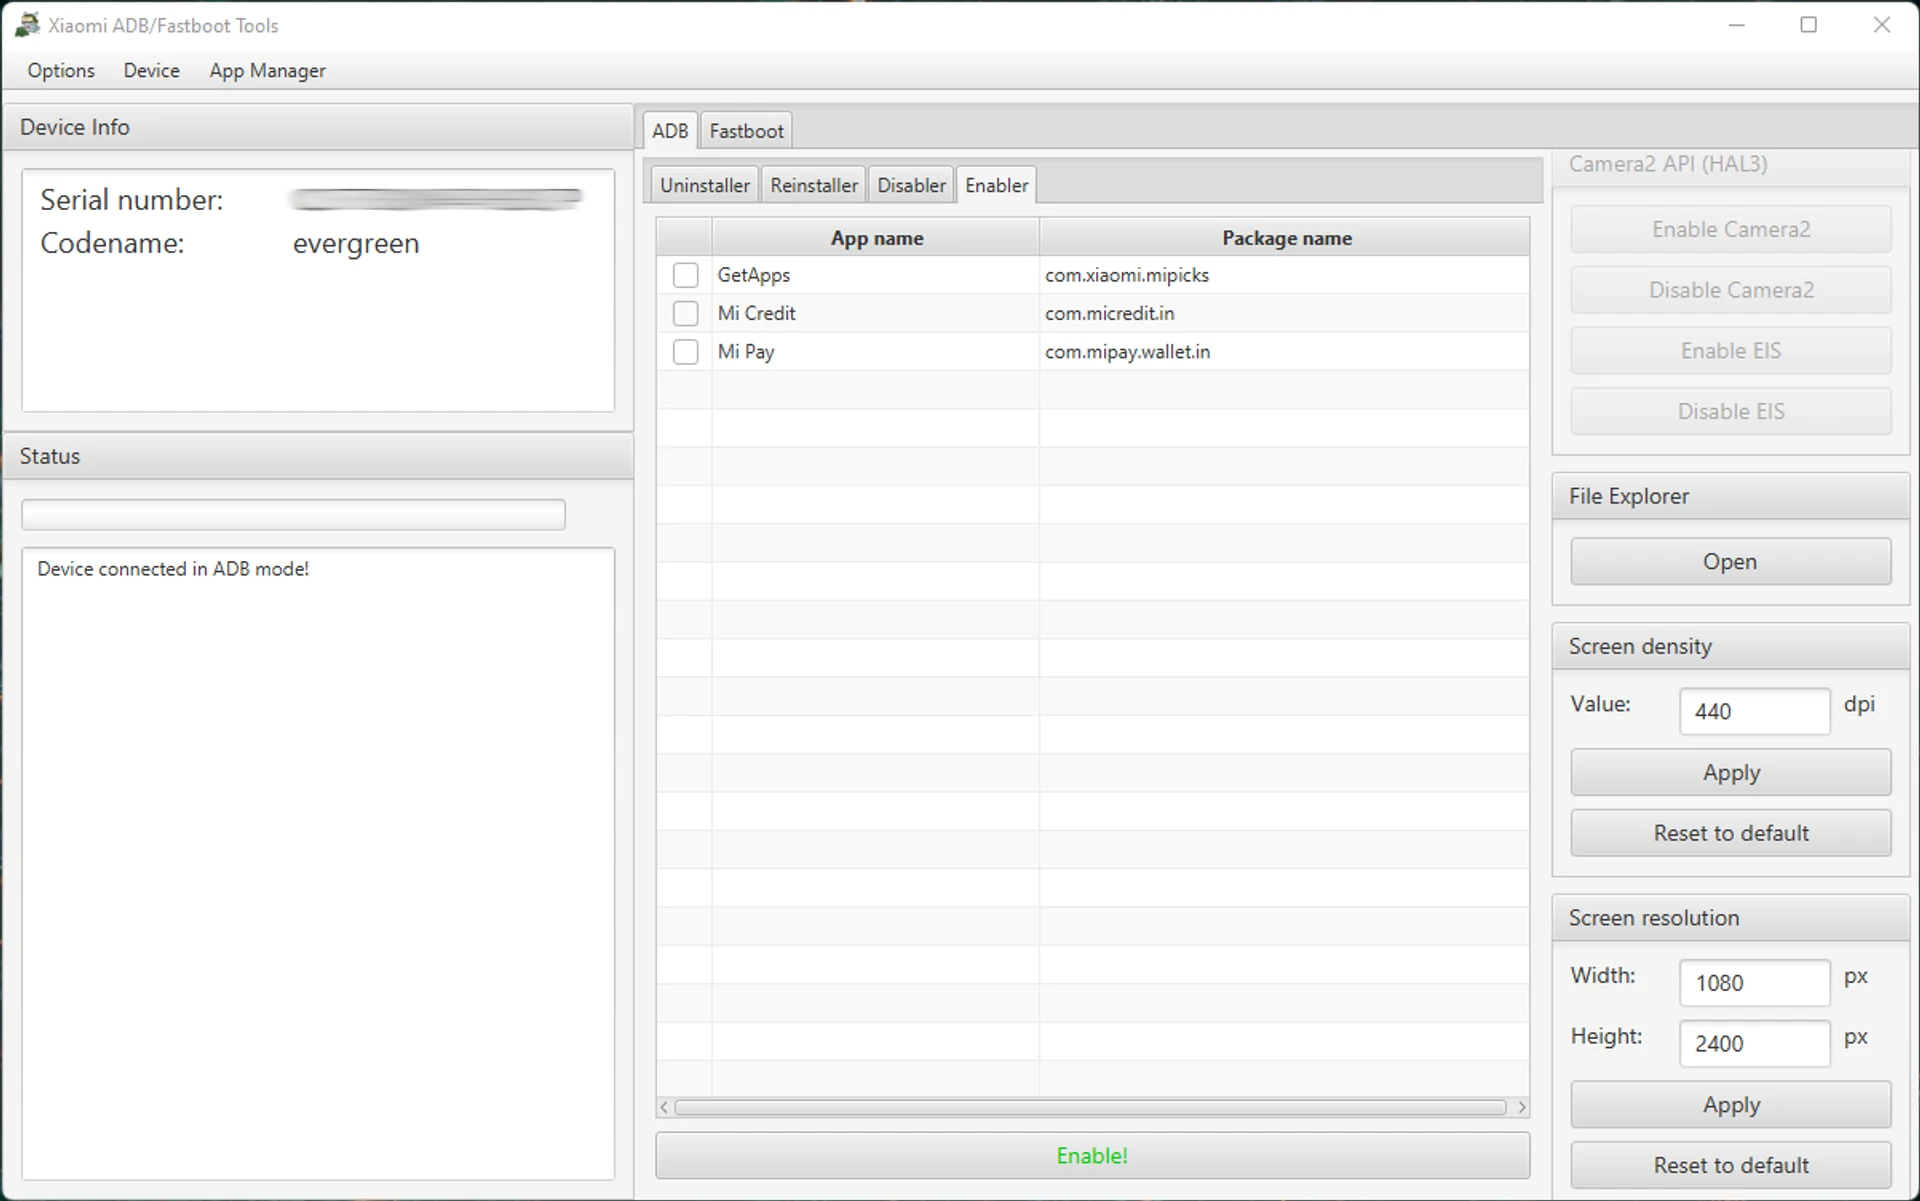Apply the screen density value
This screenshot has width=1920, height=1201.
tap(1731, 773)
